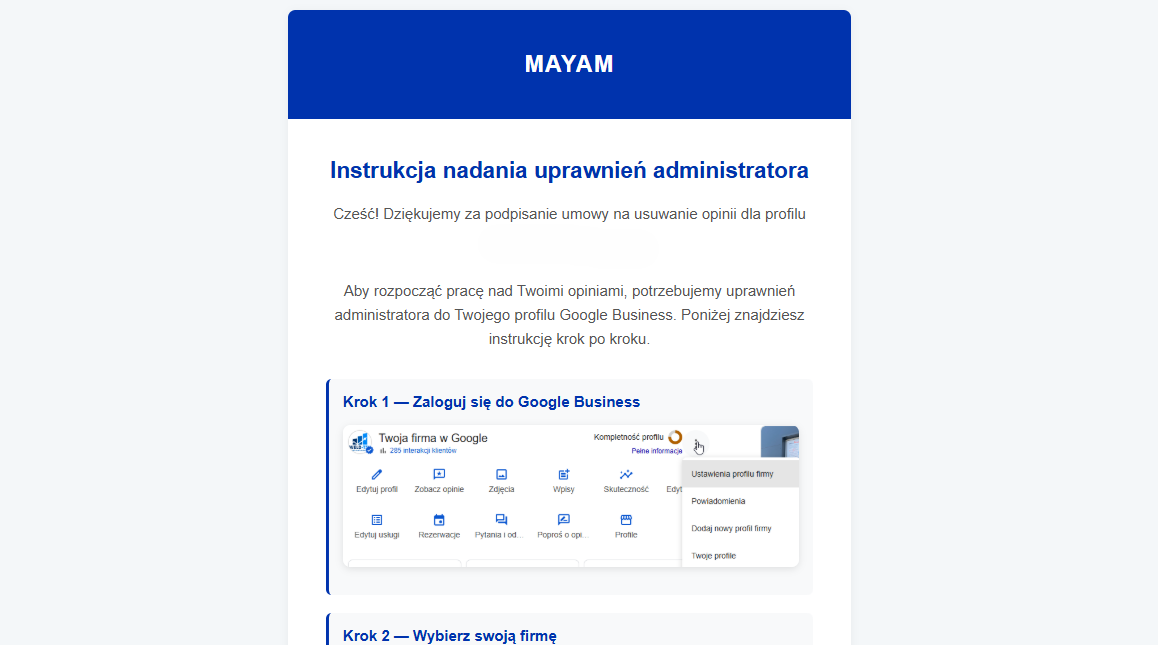
Task: Open Zobacz opinie via its icon
Action: (438, 472)
